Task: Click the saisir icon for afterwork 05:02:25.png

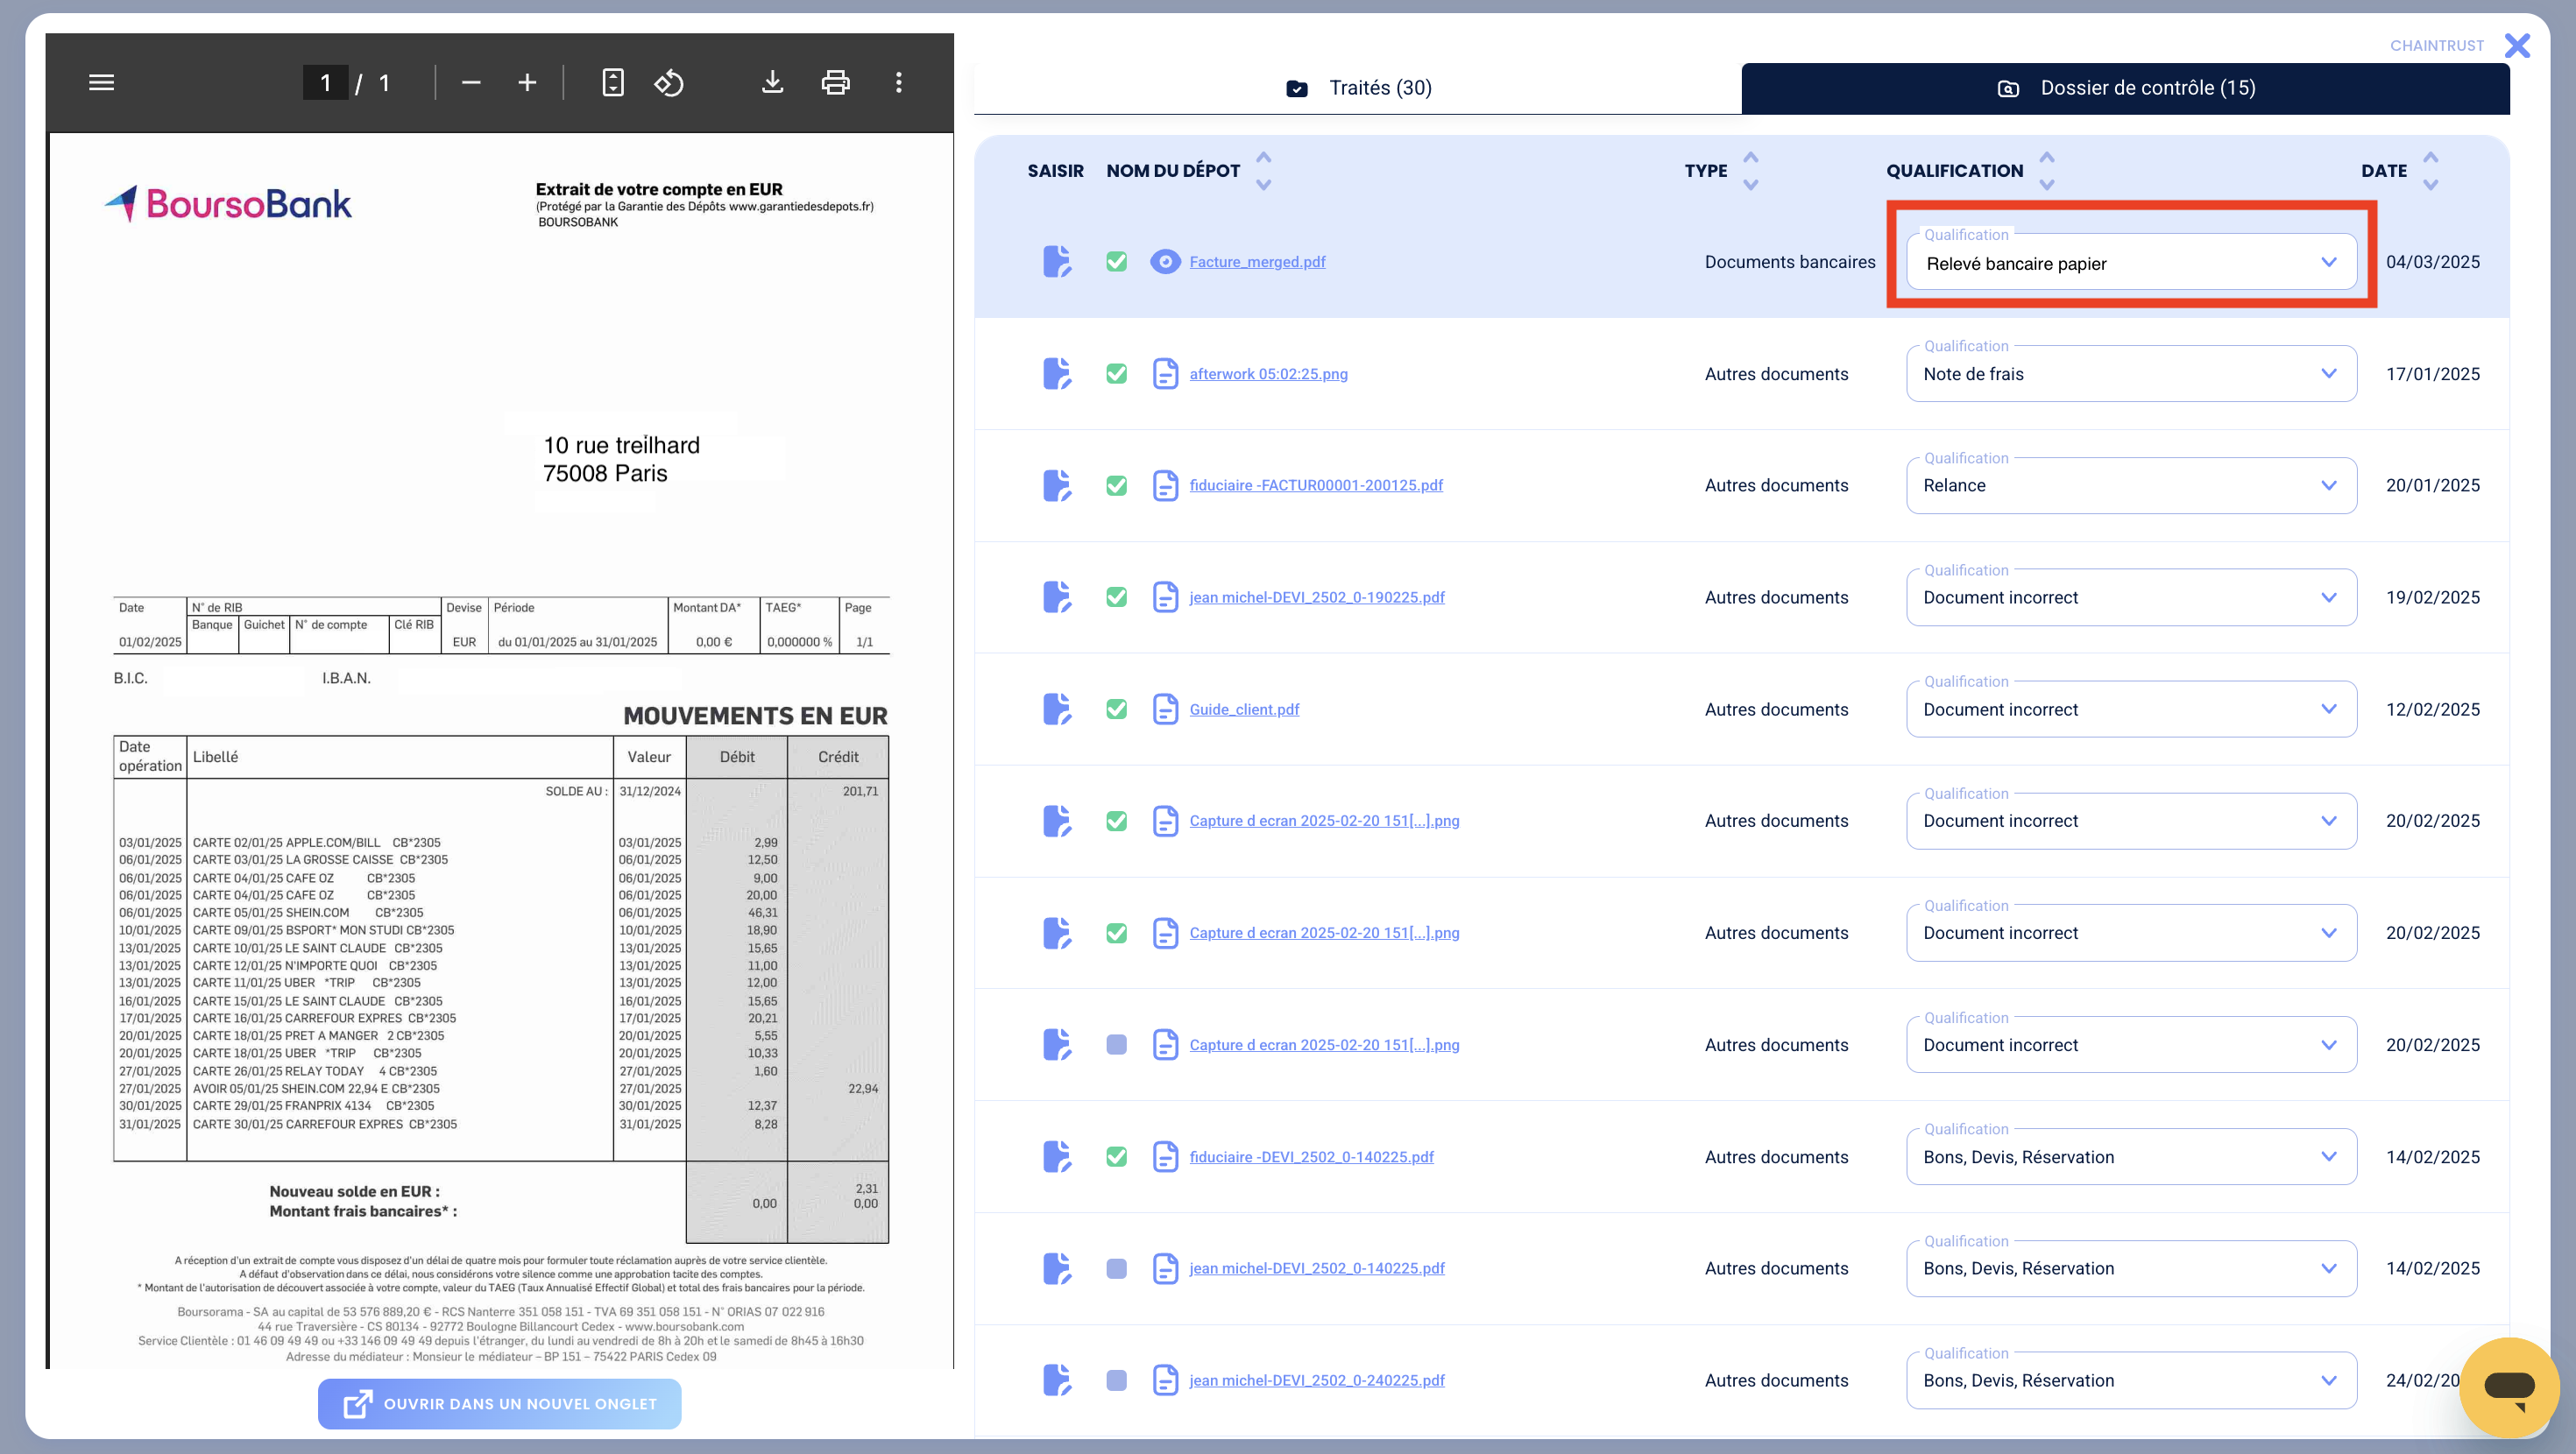Action: 1057,374
